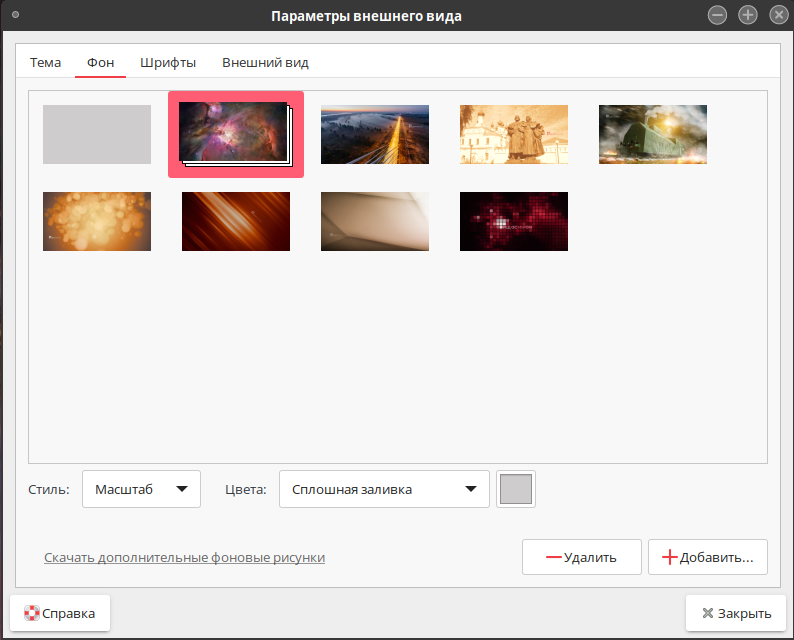The image size is (794, 640).
Task: Open help with the Справка button
Action: point(60,613)
